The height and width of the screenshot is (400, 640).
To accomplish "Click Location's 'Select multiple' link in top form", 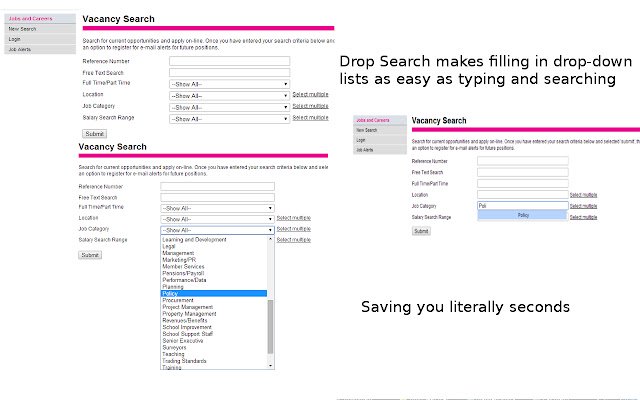I will pos(310,94).
